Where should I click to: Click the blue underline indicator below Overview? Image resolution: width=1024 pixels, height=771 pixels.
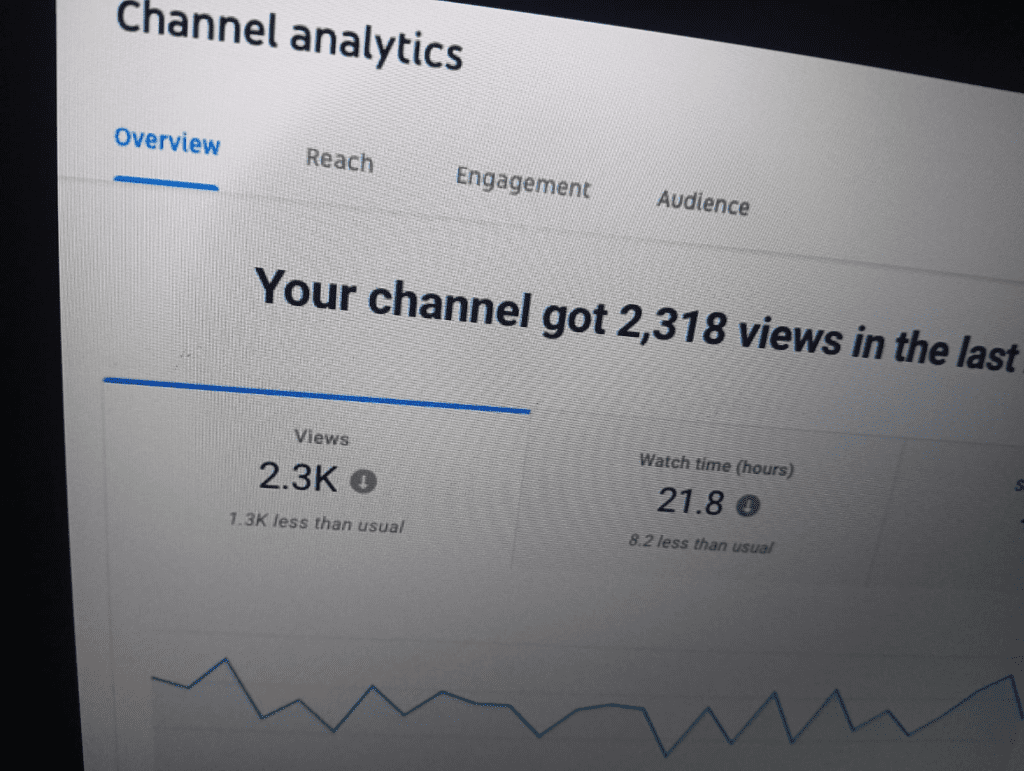tap(167, 180)
